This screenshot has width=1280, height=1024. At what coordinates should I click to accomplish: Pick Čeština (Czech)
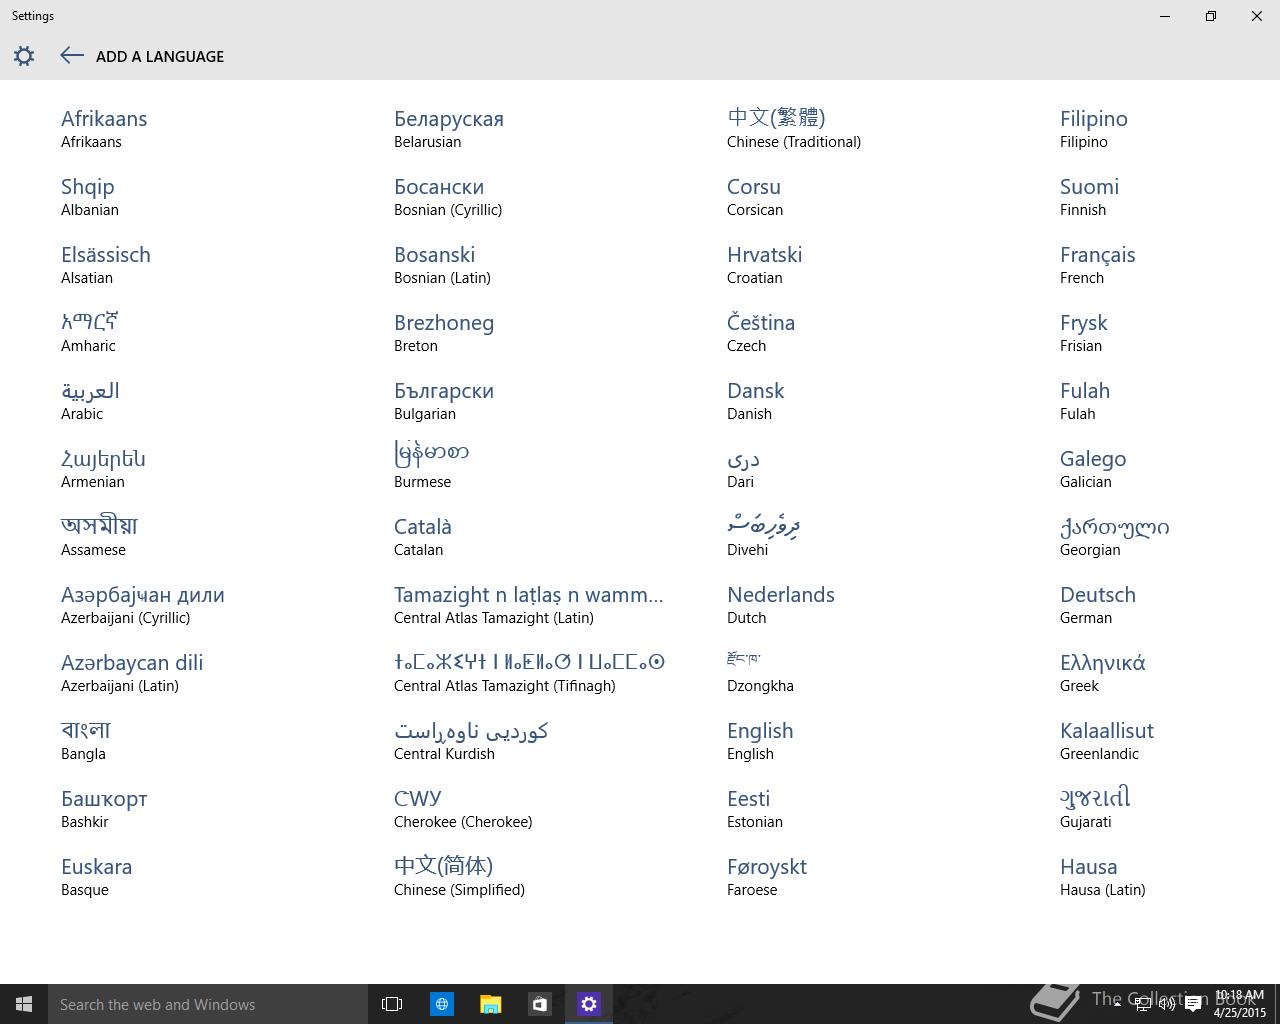point(761,333)
